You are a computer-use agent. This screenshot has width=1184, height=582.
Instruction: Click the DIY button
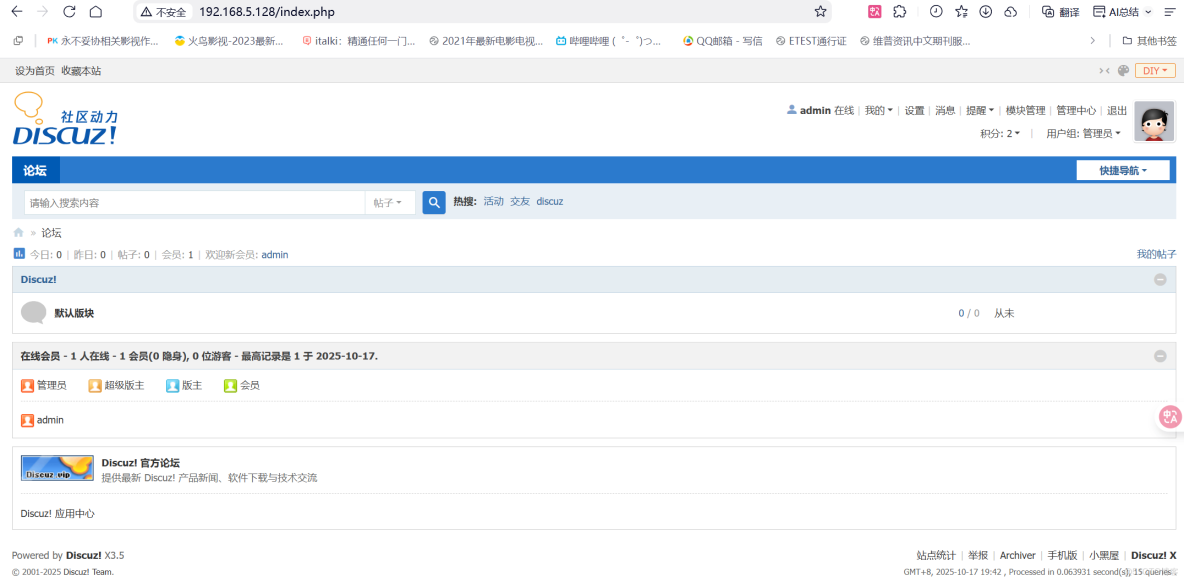tap(1157, 70)
